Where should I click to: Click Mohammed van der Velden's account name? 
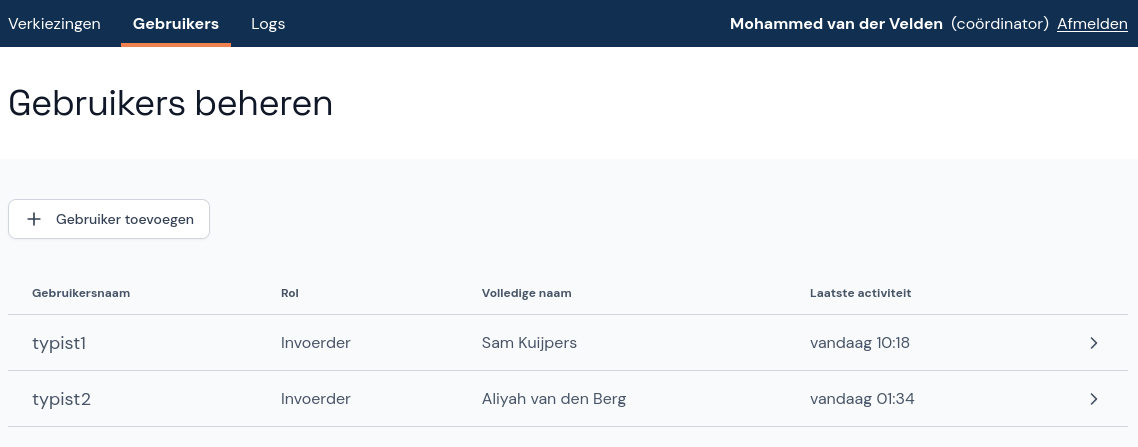(836, 24)
